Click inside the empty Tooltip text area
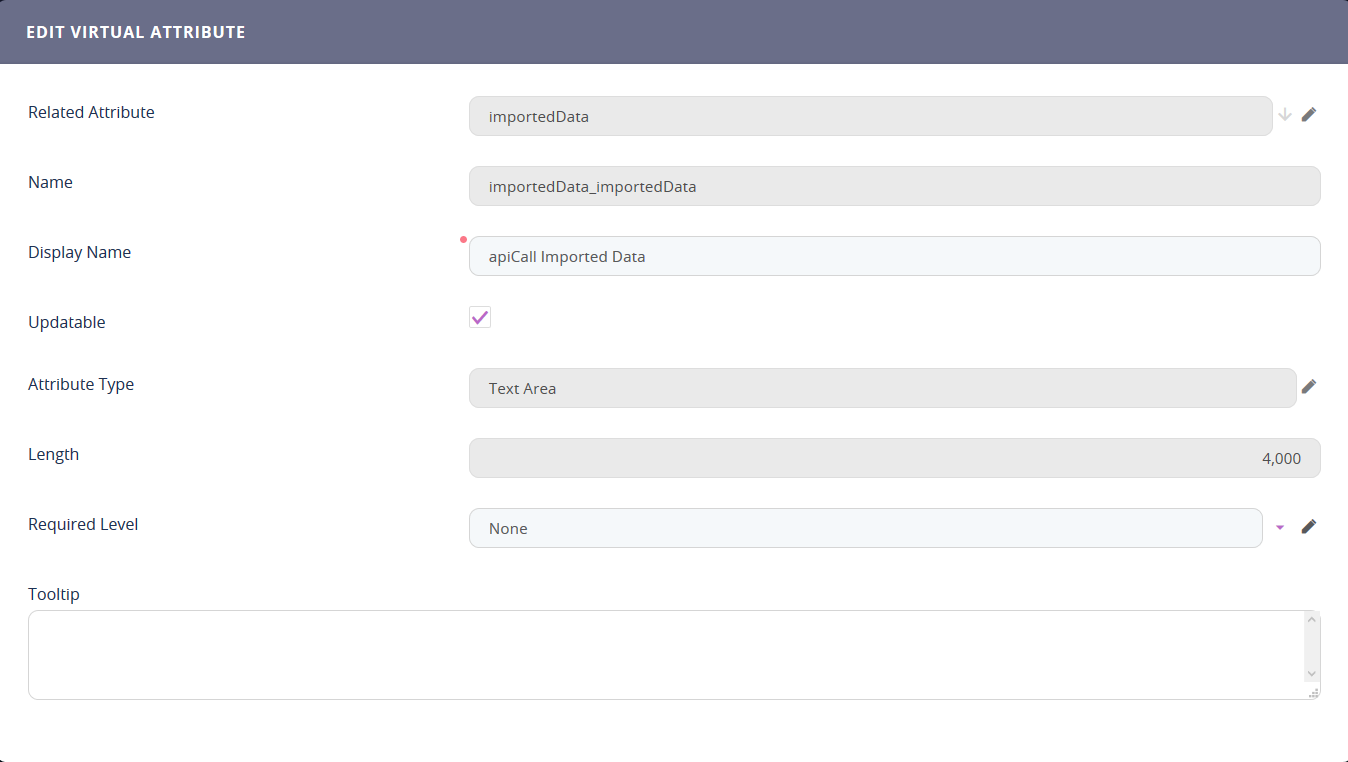 tap(660, 654)
